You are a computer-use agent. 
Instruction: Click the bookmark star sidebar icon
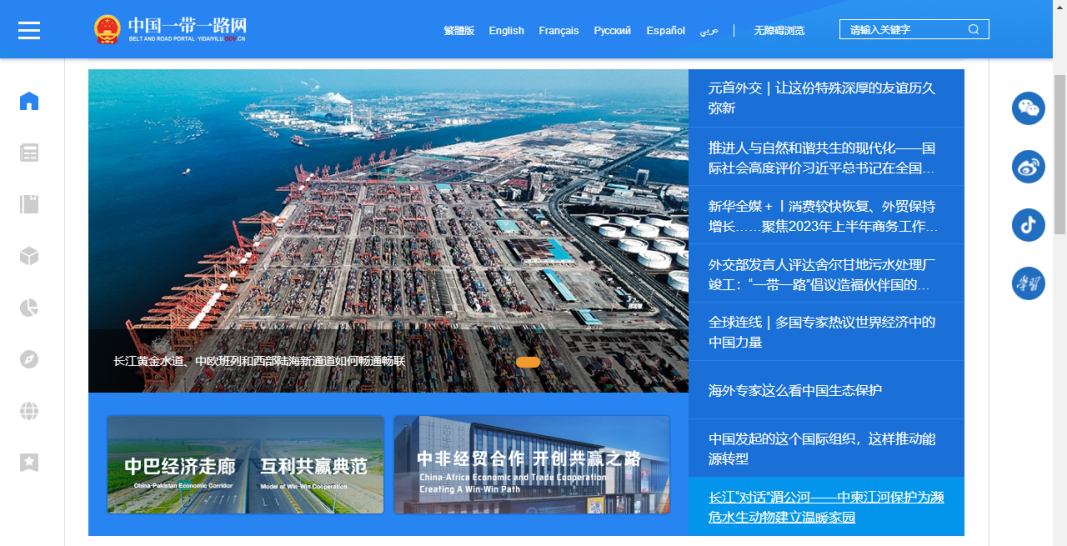click(29, 462)
